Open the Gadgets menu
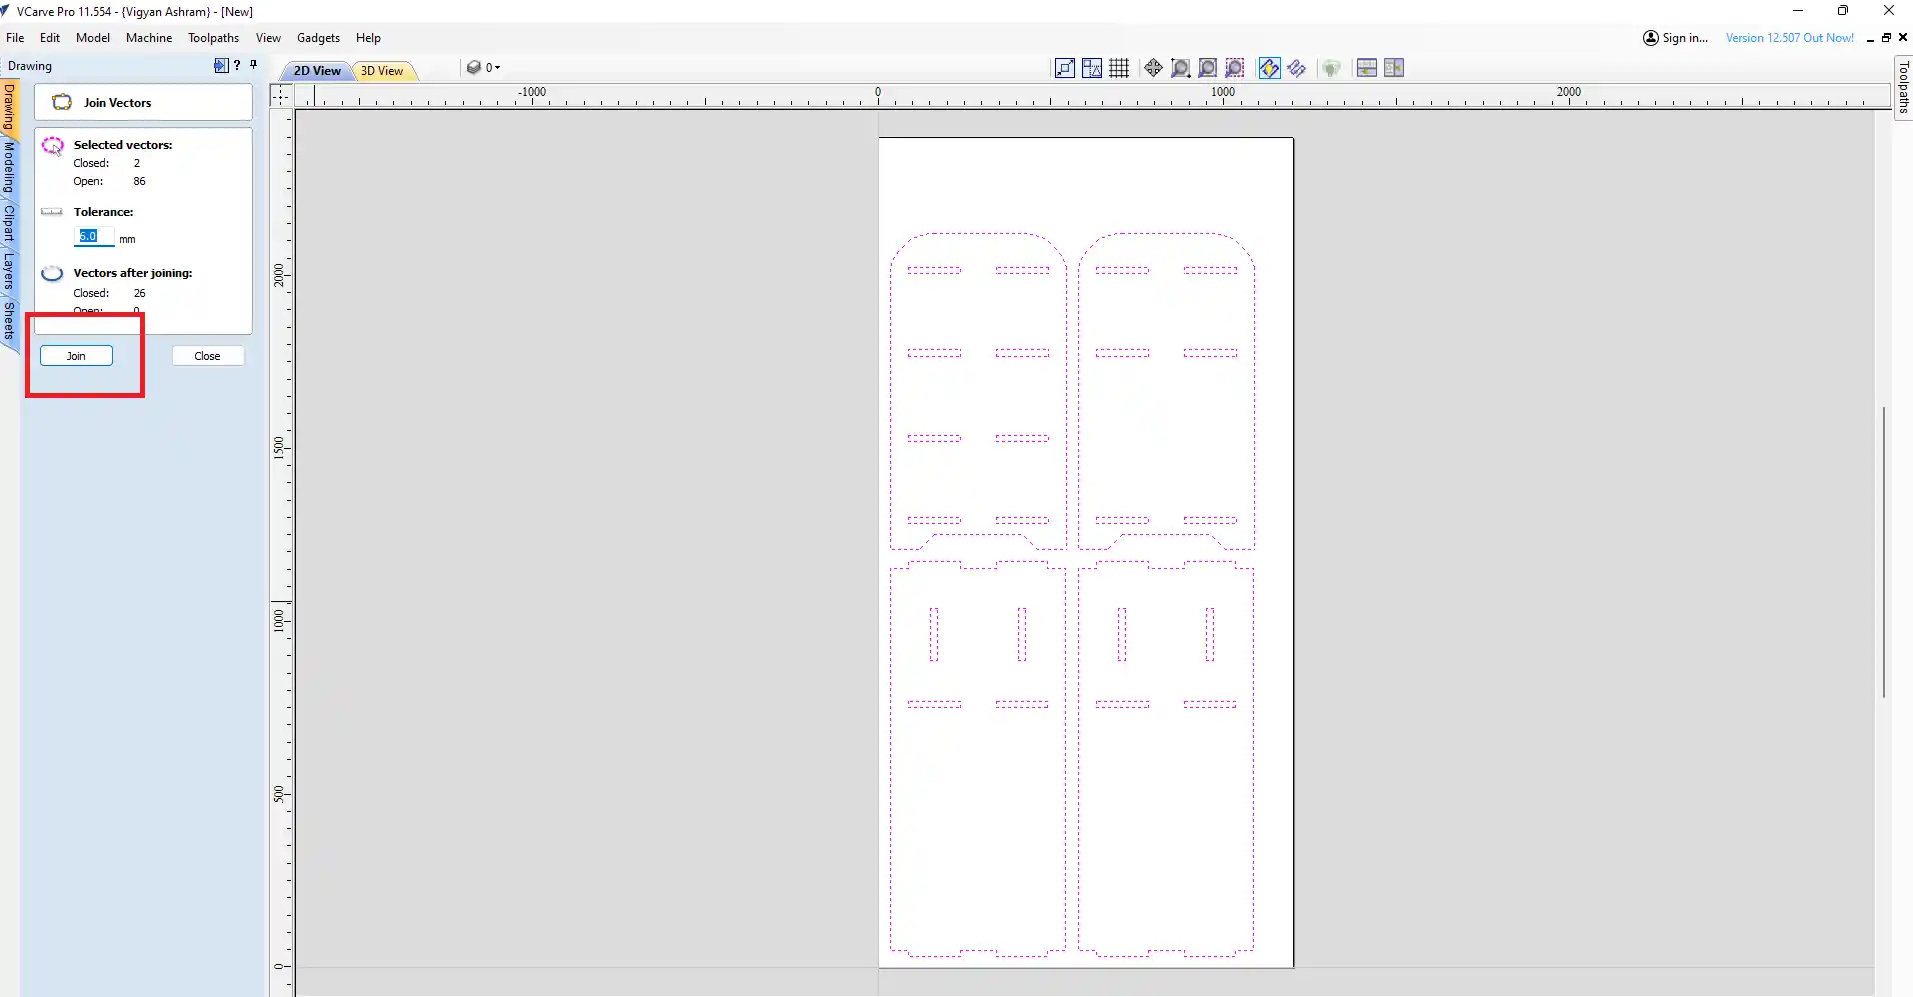This screenshot has height=997, width=1913. point(319,38)
